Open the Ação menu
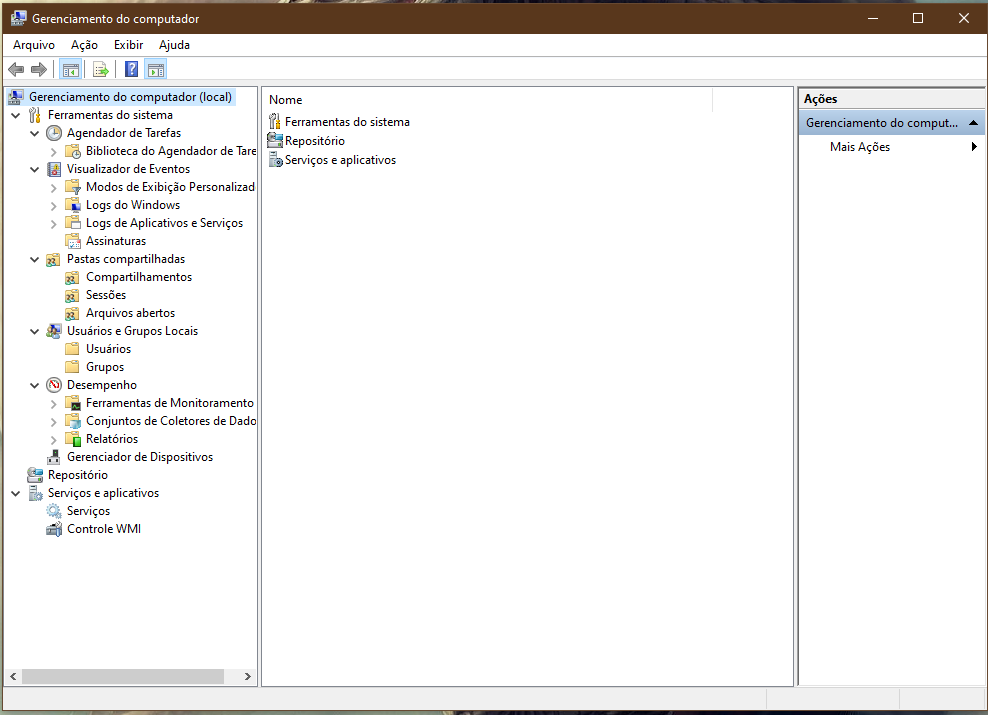This screenshot has width=988, height=715. [84, 45]
